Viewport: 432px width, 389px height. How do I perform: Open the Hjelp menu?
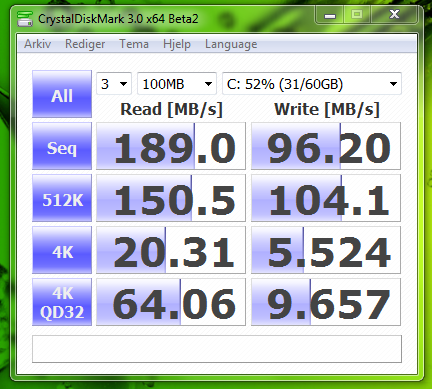pyautogui.click(x=177, y=44)
